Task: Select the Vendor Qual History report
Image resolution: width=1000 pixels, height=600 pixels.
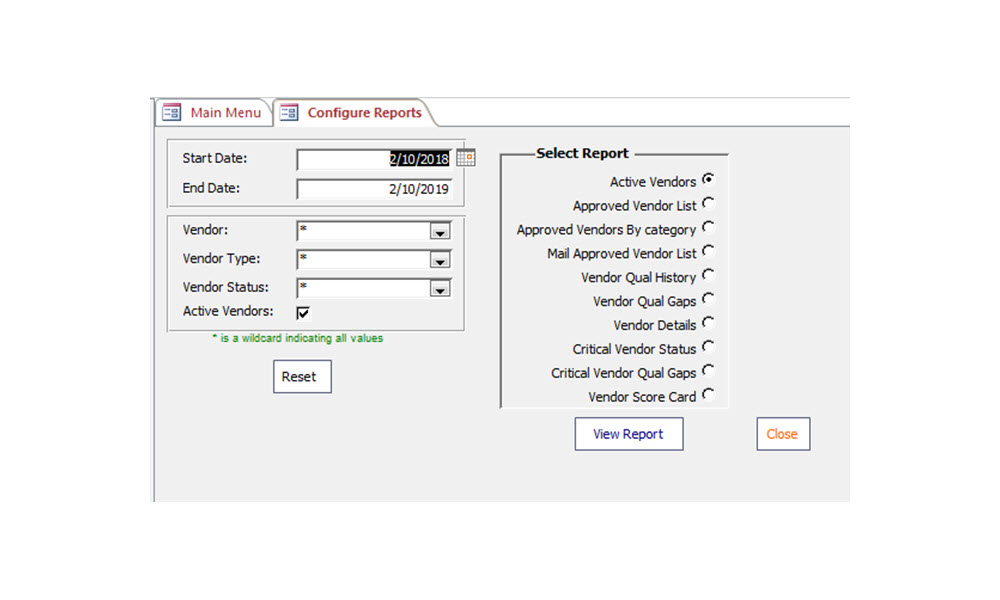Action: tap(708, 275)
